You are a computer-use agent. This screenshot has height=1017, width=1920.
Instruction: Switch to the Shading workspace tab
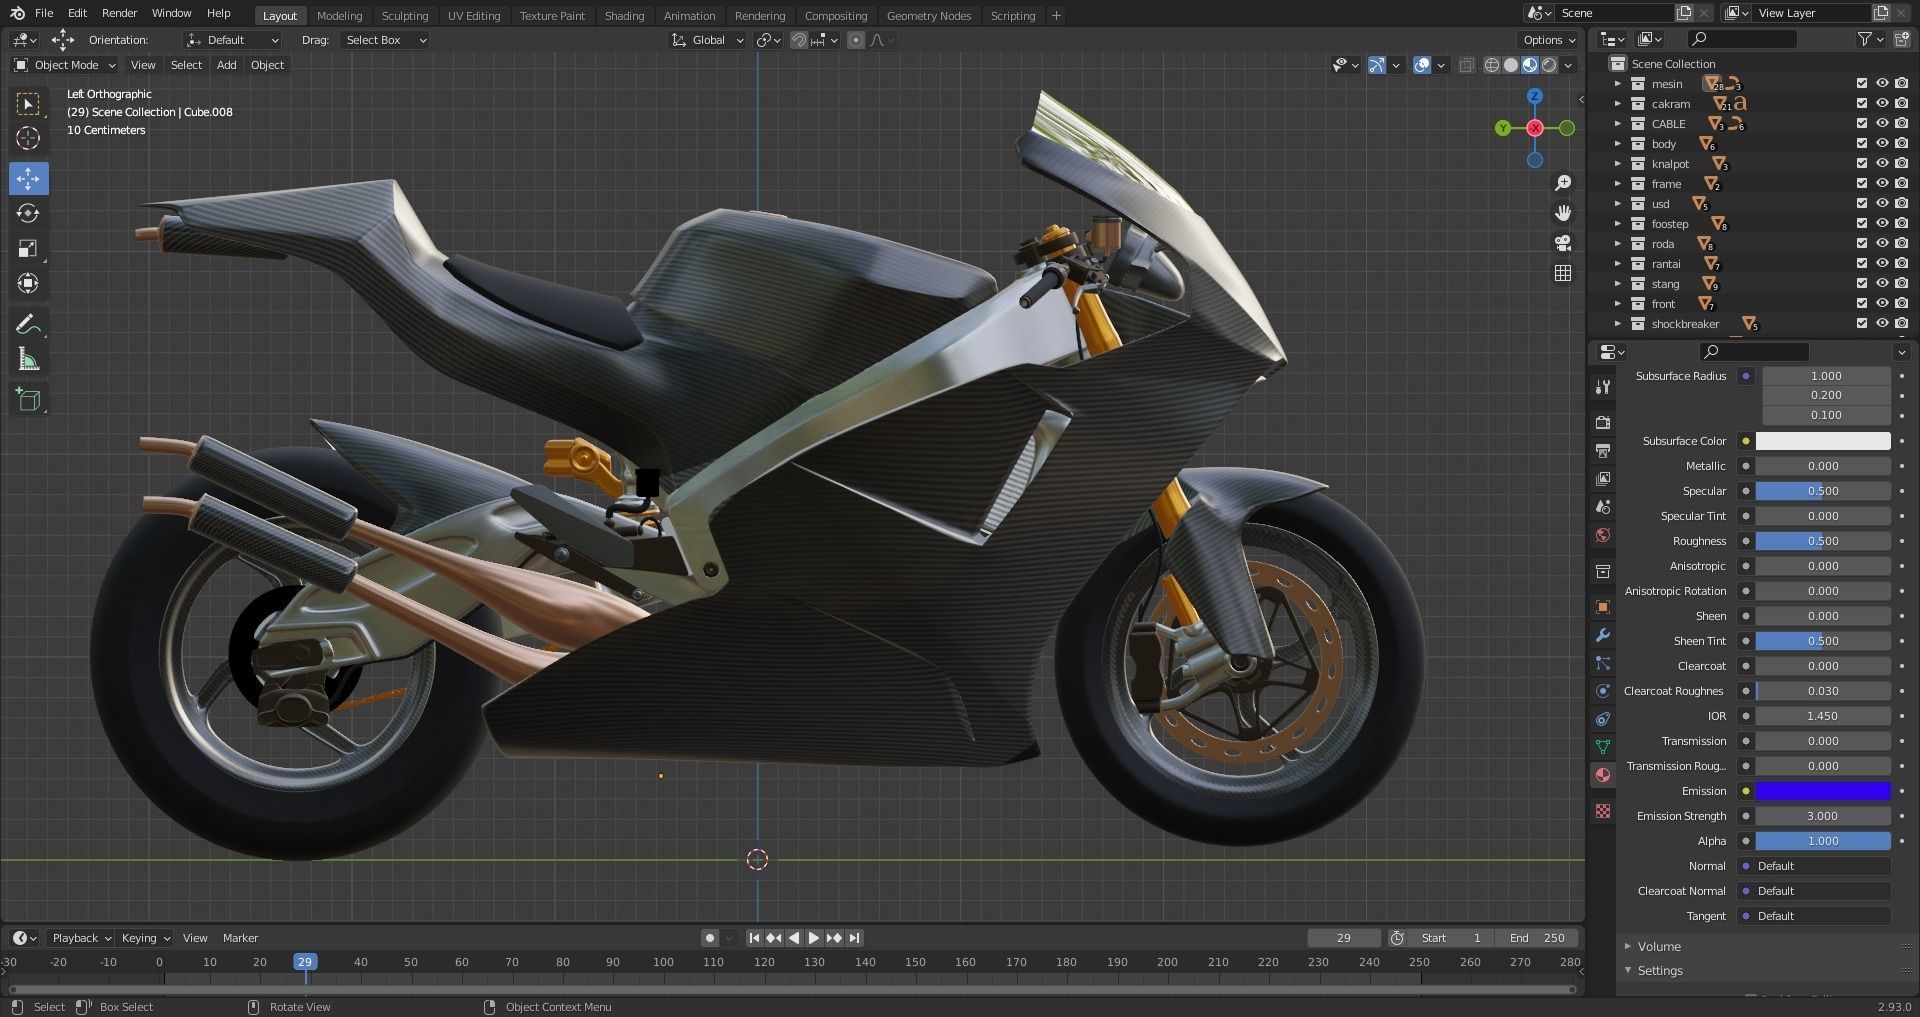point(624,16)
